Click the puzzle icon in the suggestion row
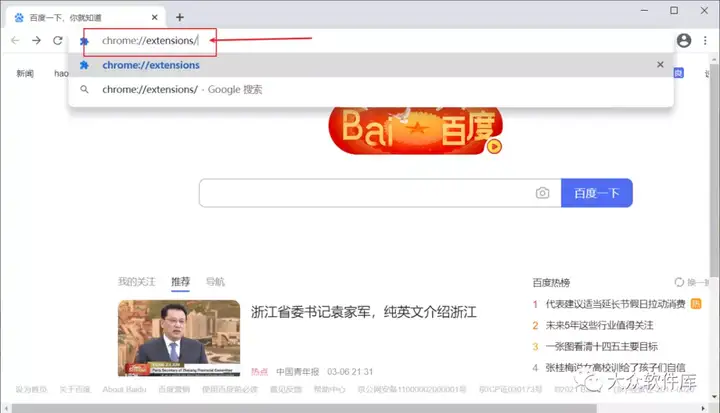The image size is (720, 413). 84,65
